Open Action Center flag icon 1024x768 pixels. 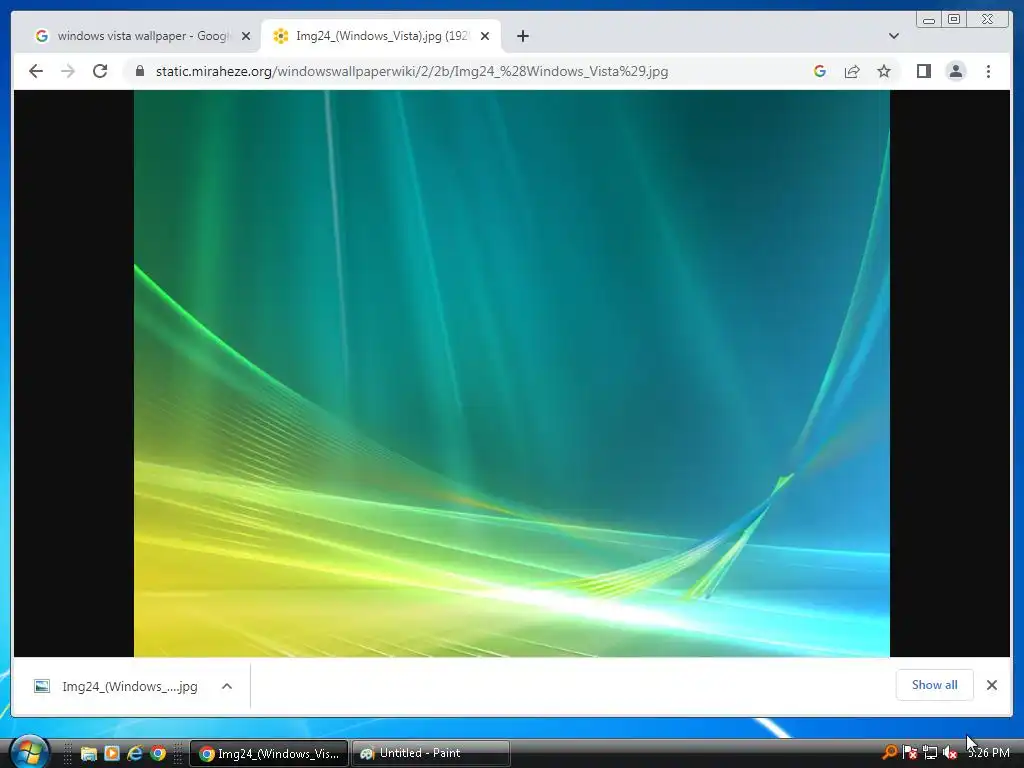click(909, 753)
